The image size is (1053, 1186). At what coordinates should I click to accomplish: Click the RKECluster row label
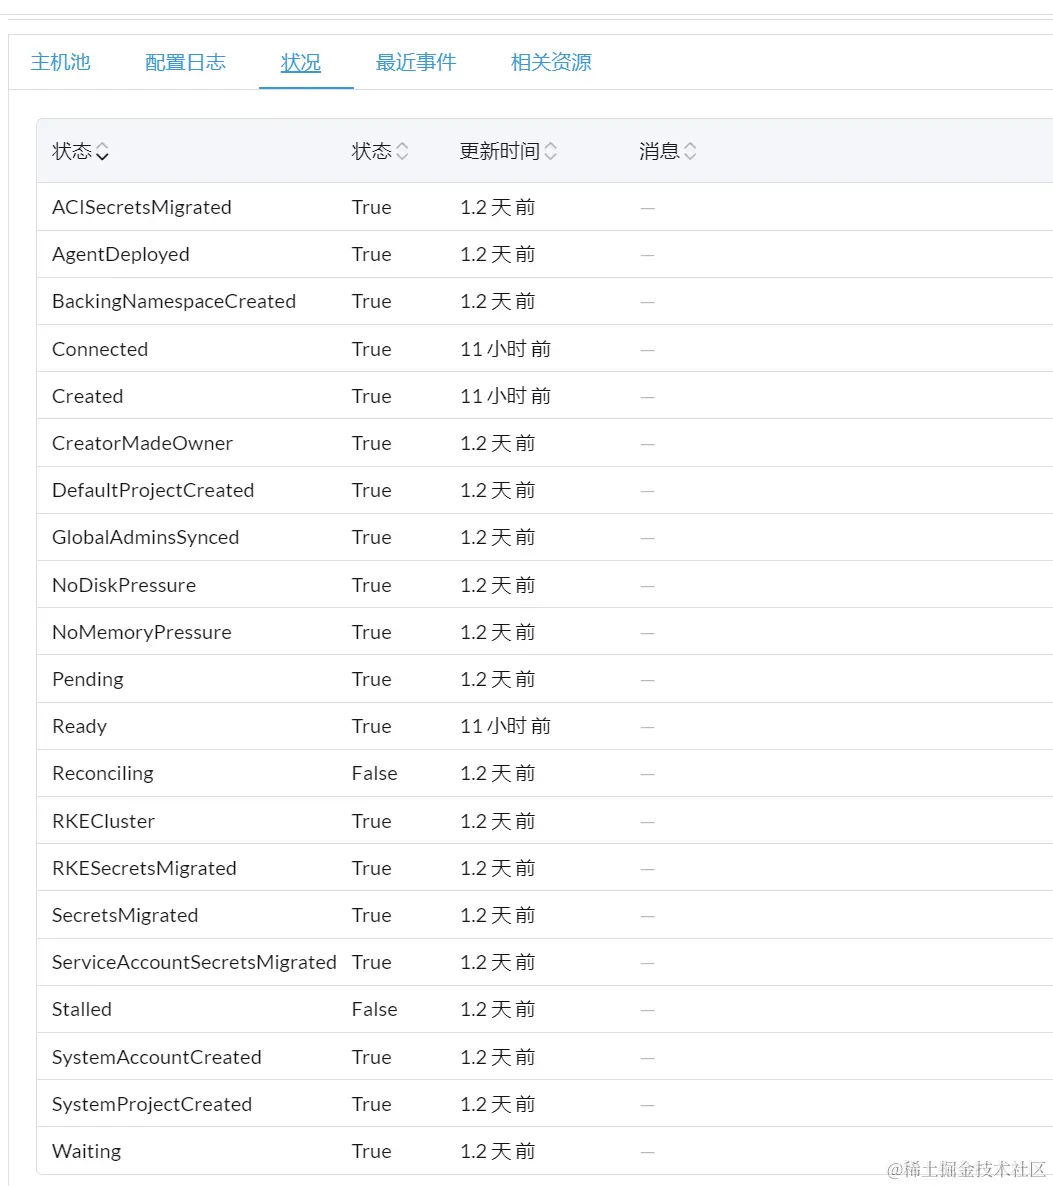(103, 821)
